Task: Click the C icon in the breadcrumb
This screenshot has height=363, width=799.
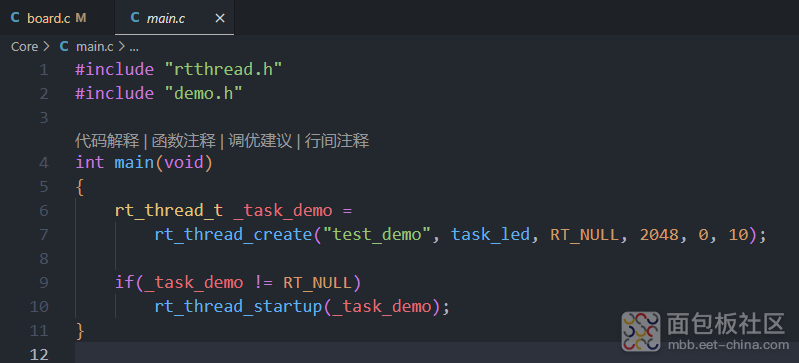Action: 64,46
